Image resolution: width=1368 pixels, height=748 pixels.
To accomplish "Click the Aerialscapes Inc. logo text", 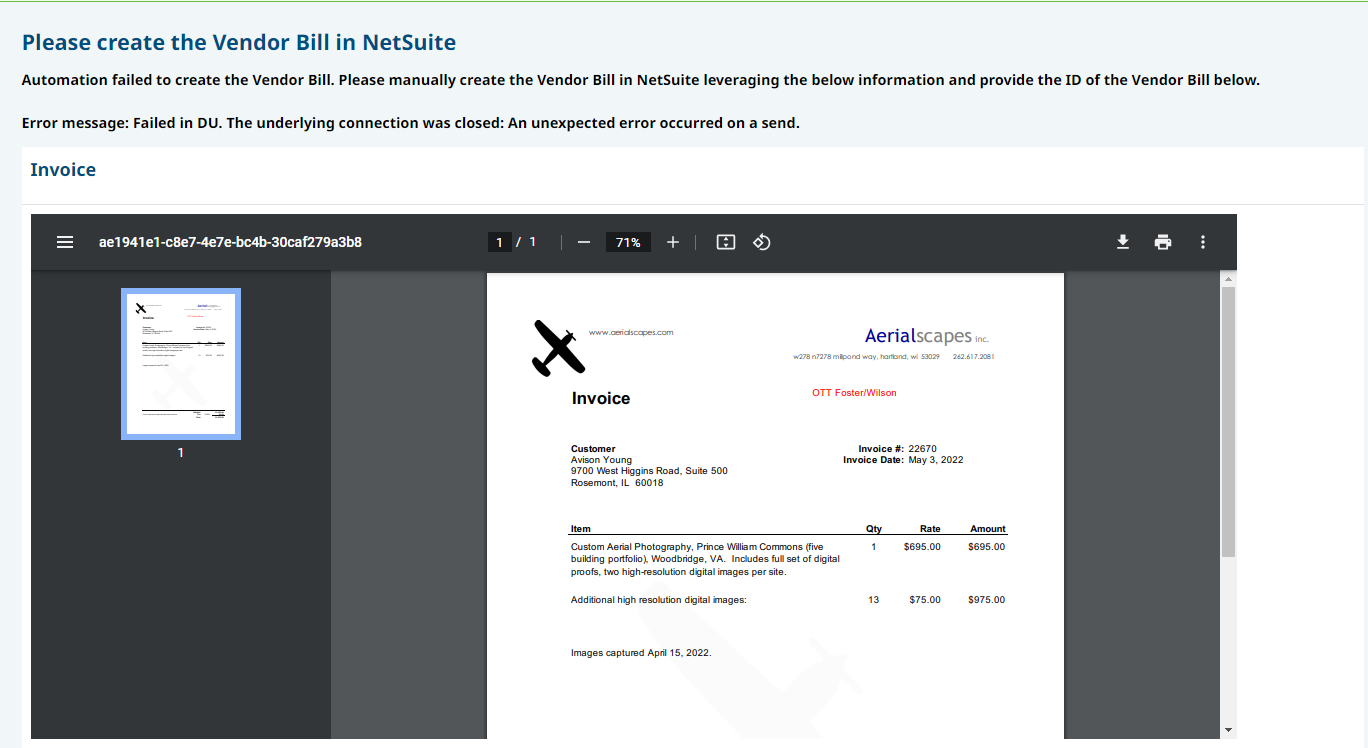I will point(926,336).
